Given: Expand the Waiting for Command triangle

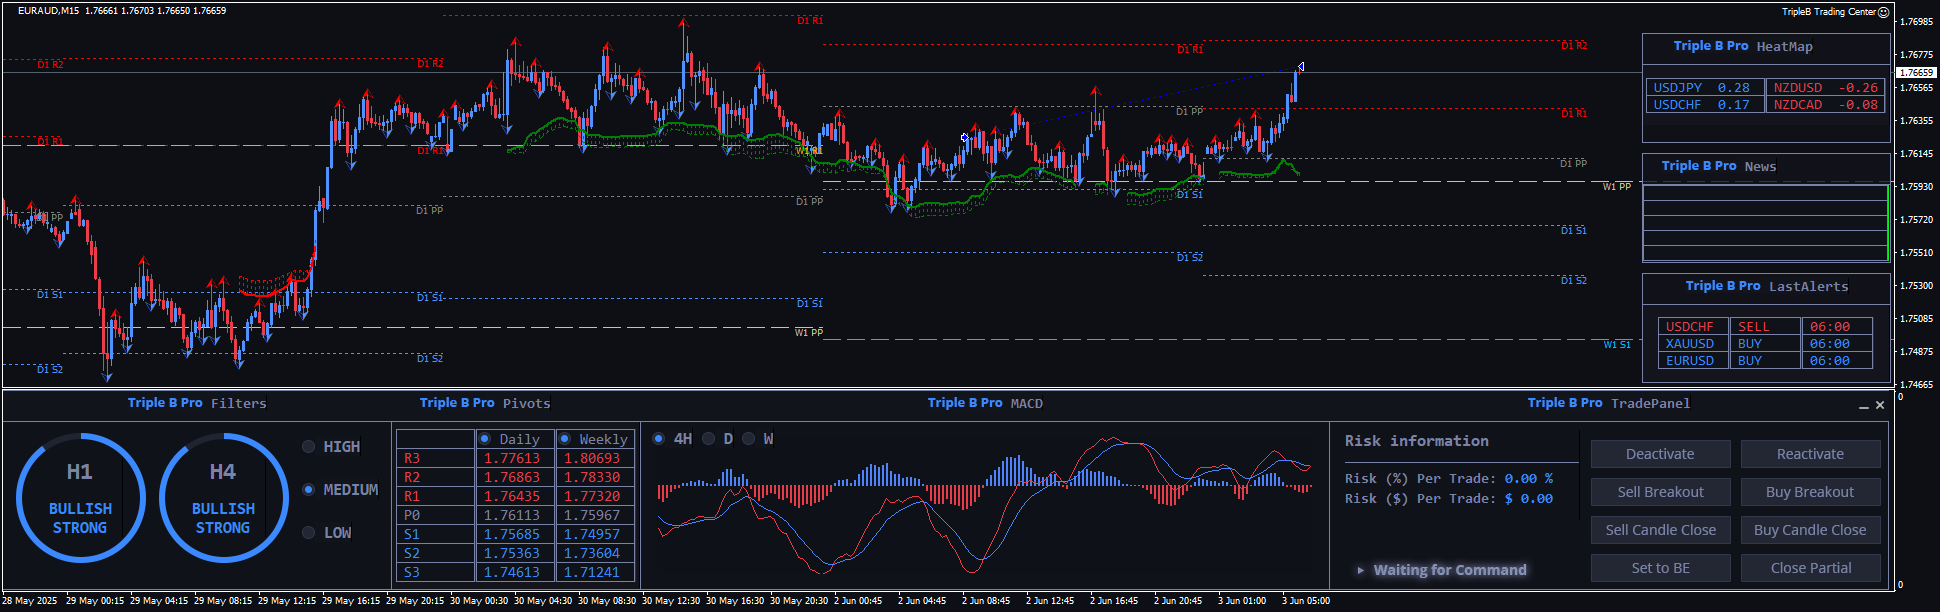Looking at the screenshot, I should click(x=1360, y=570).
